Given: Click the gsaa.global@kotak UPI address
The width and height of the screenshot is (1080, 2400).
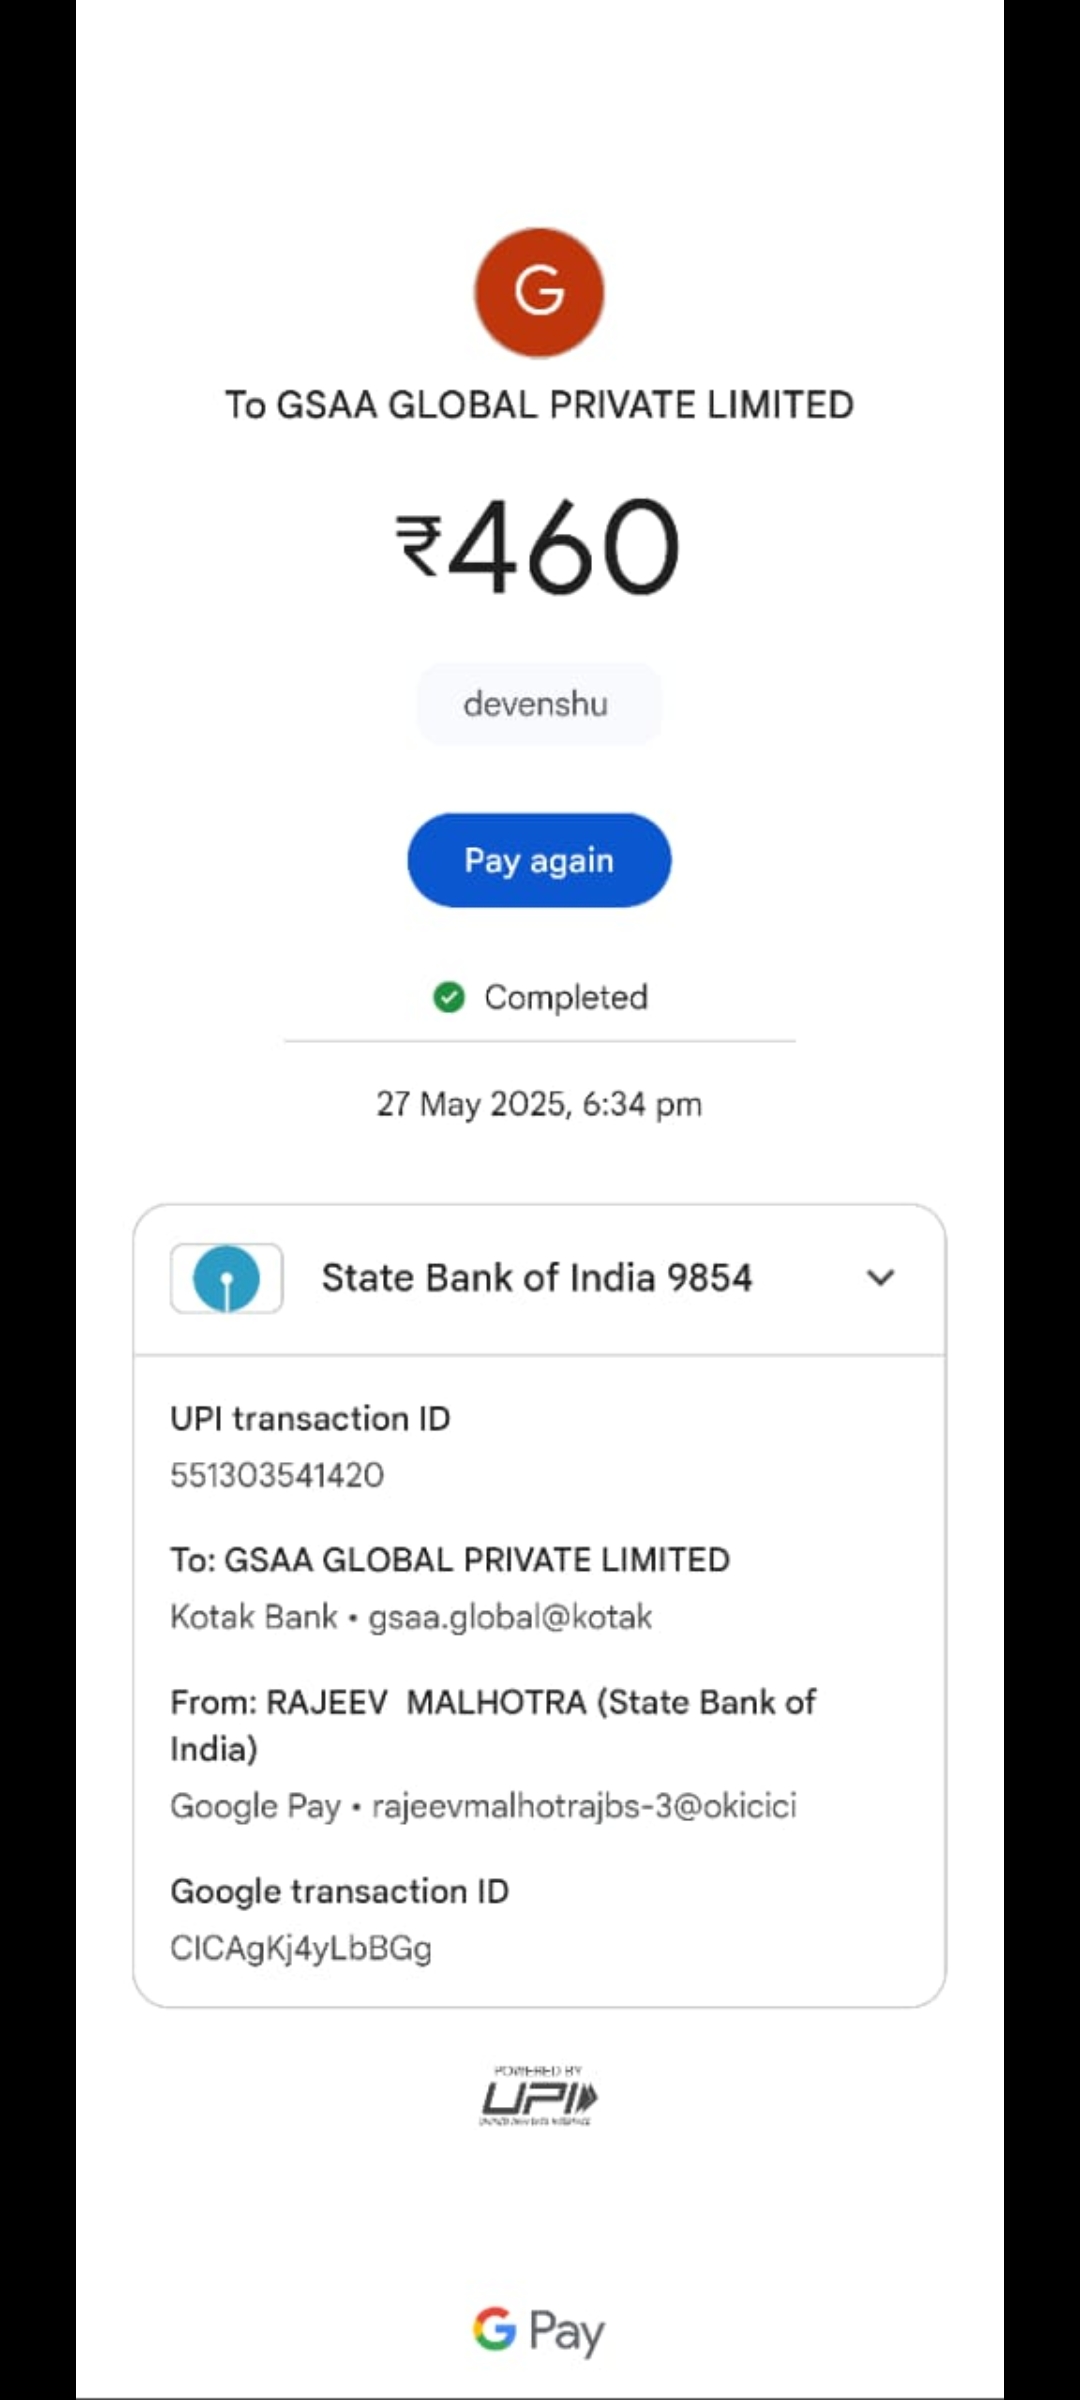Looking at the screenshot, I should point(510,1617).
